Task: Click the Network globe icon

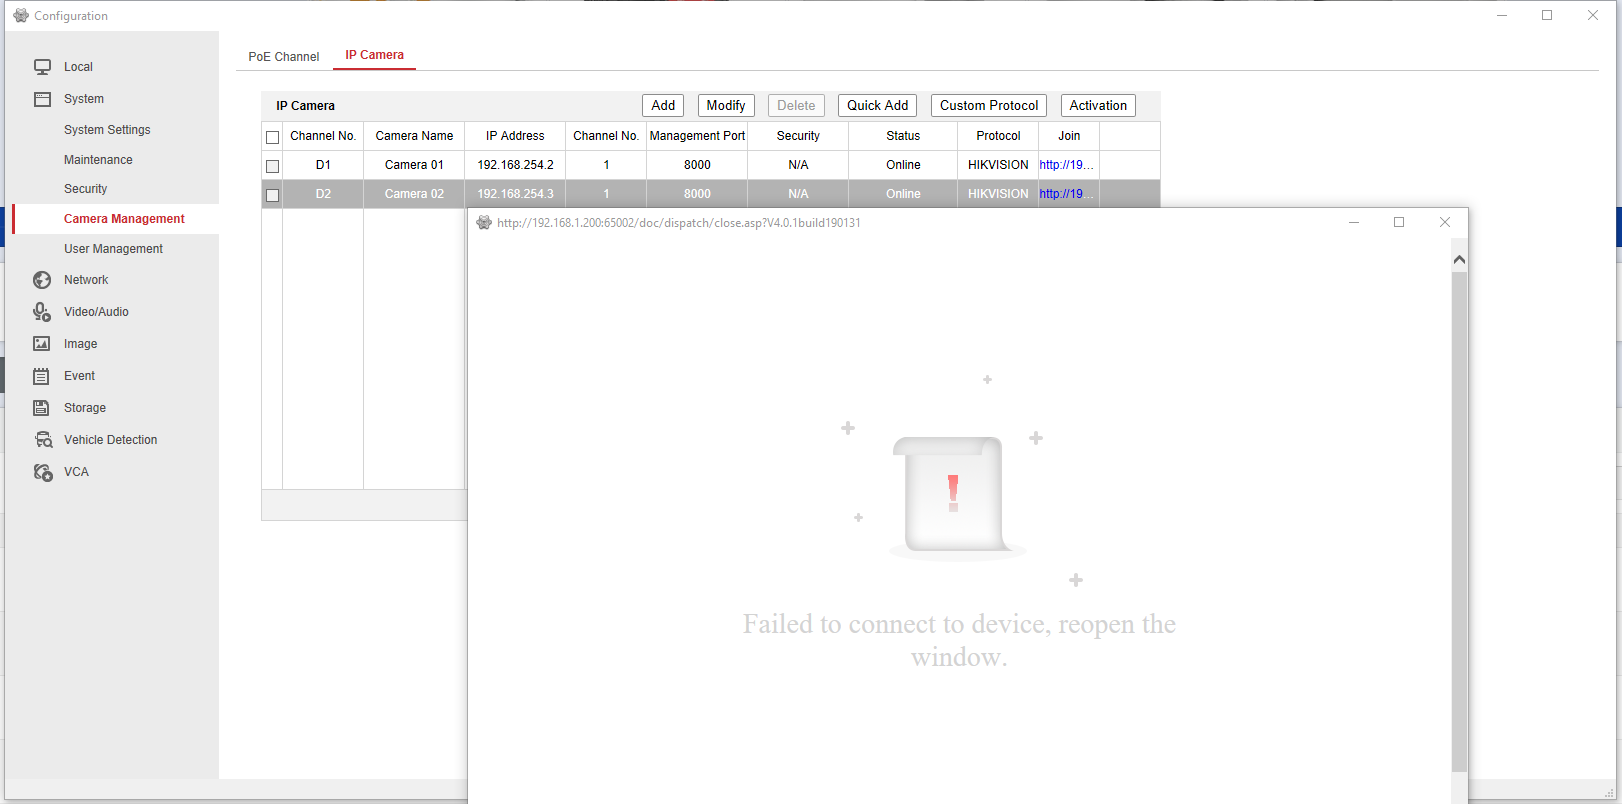Action: pyautogui.click(x=42, y=280)
